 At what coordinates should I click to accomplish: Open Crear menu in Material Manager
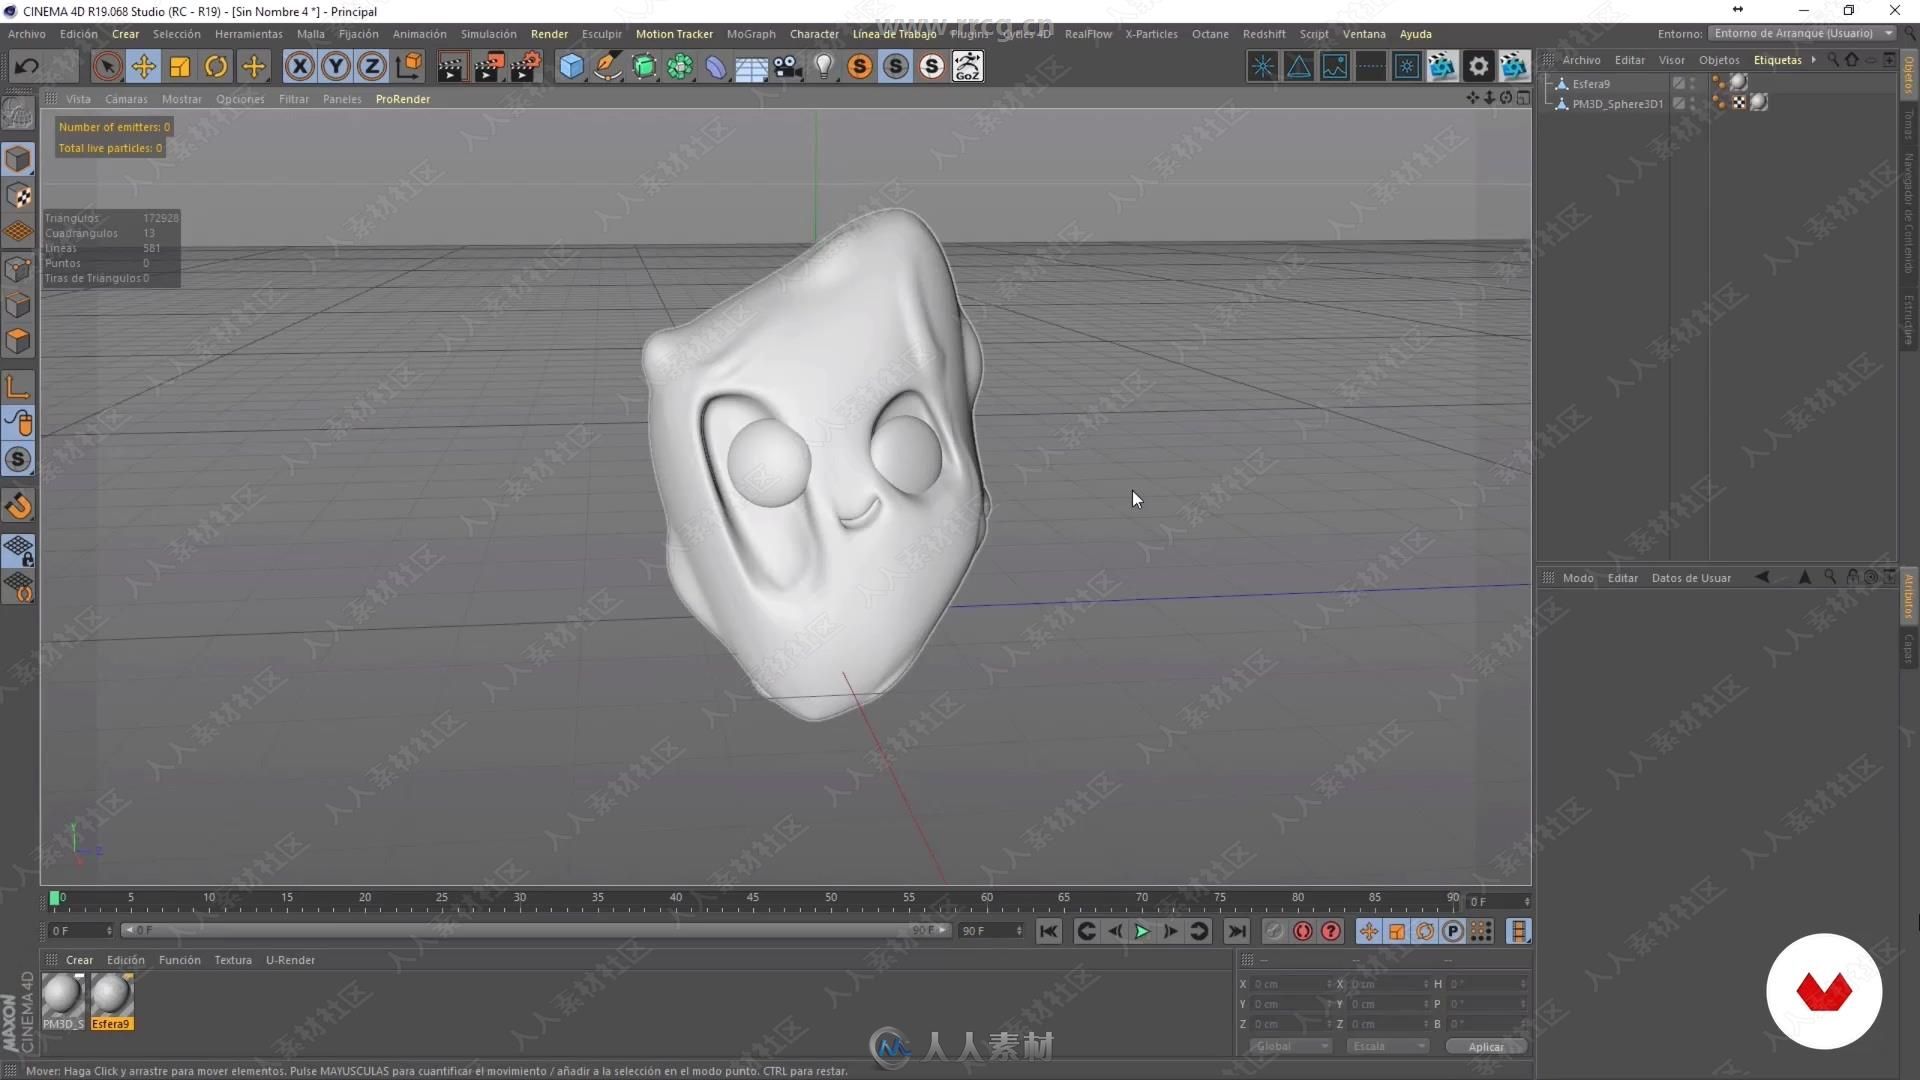79,960
